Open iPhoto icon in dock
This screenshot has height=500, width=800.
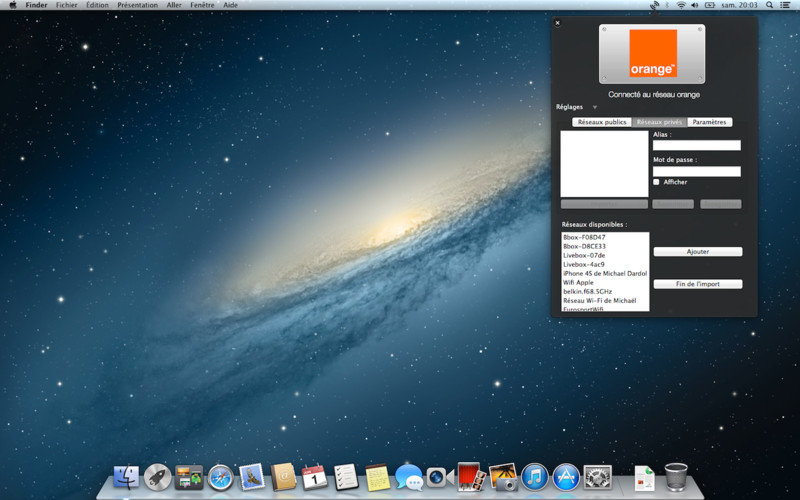point(503,477)
